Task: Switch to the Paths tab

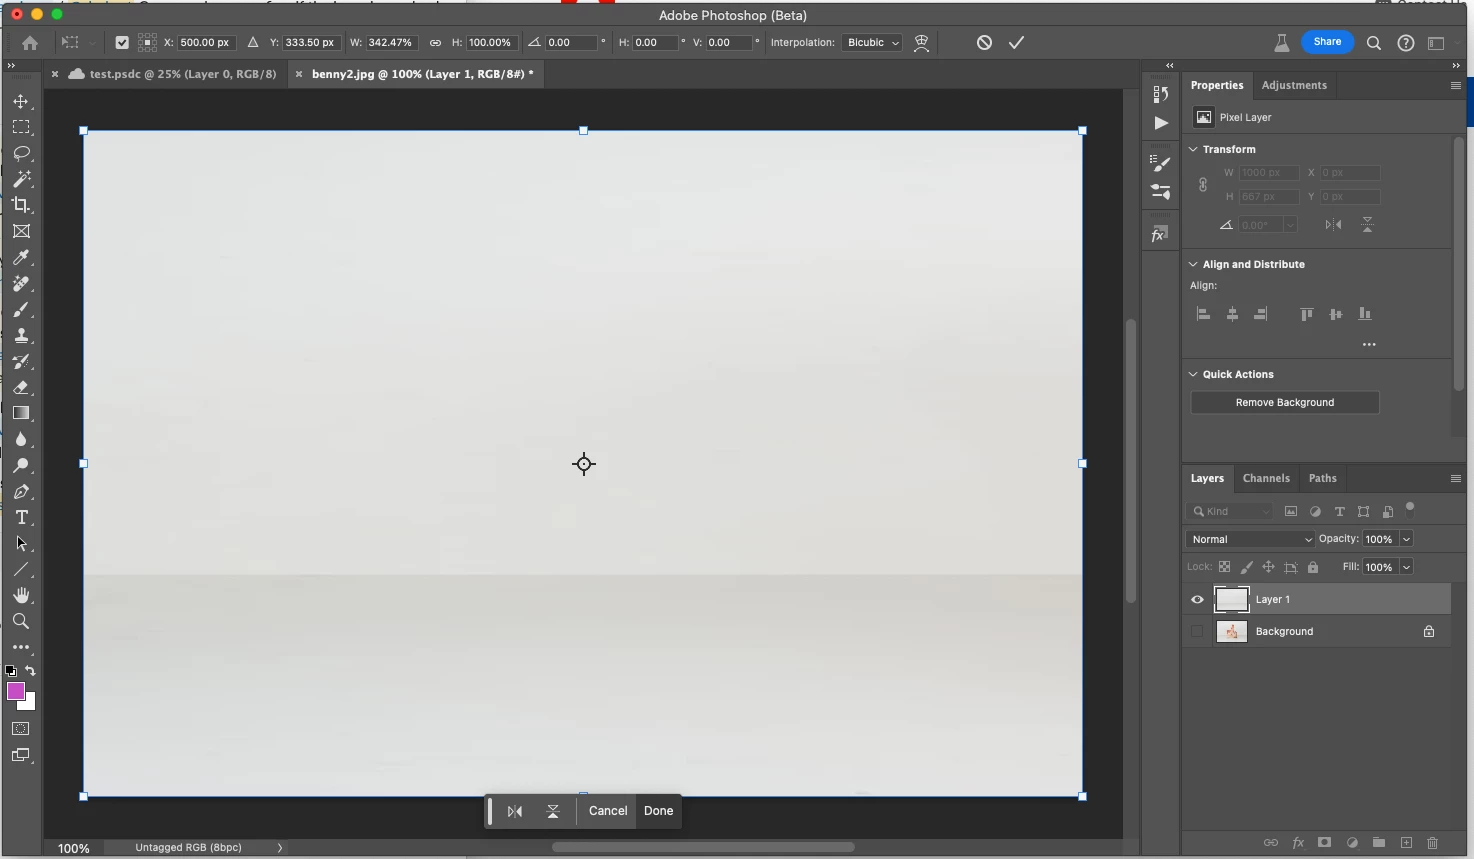Action: tap(1322, 478)
